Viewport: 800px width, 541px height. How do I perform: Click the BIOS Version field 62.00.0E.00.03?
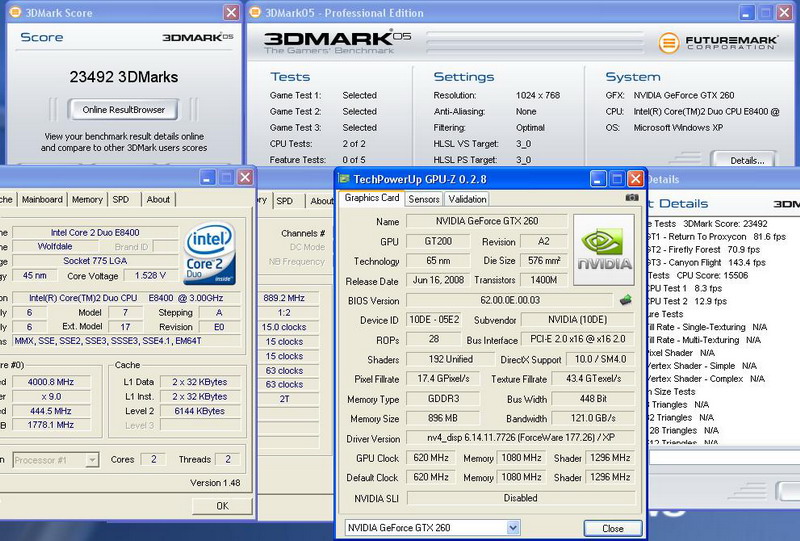510,300
